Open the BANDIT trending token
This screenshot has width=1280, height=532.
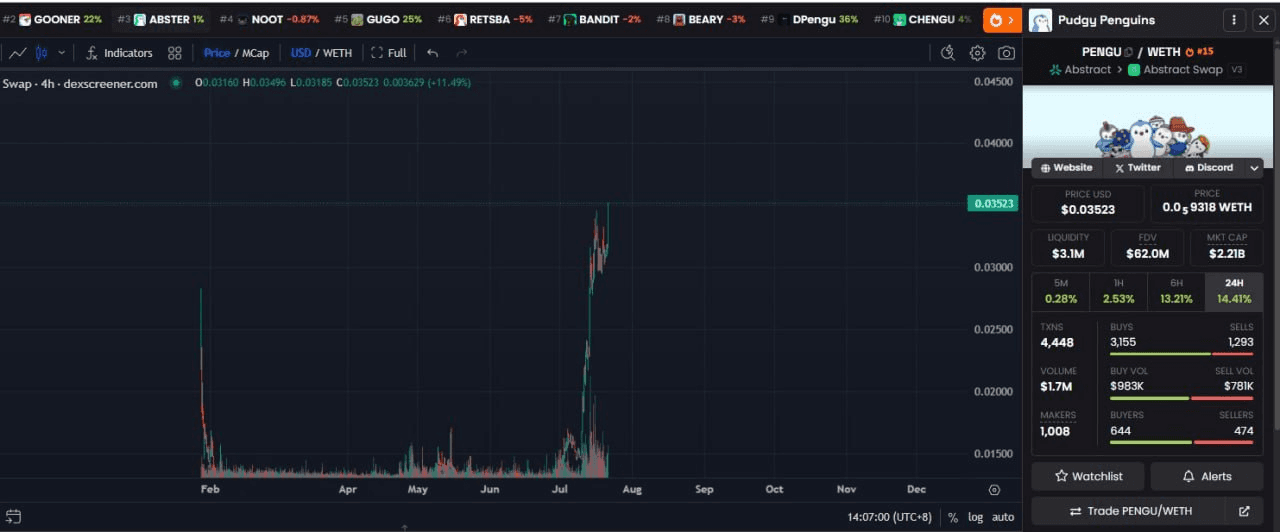click(594, 19)
